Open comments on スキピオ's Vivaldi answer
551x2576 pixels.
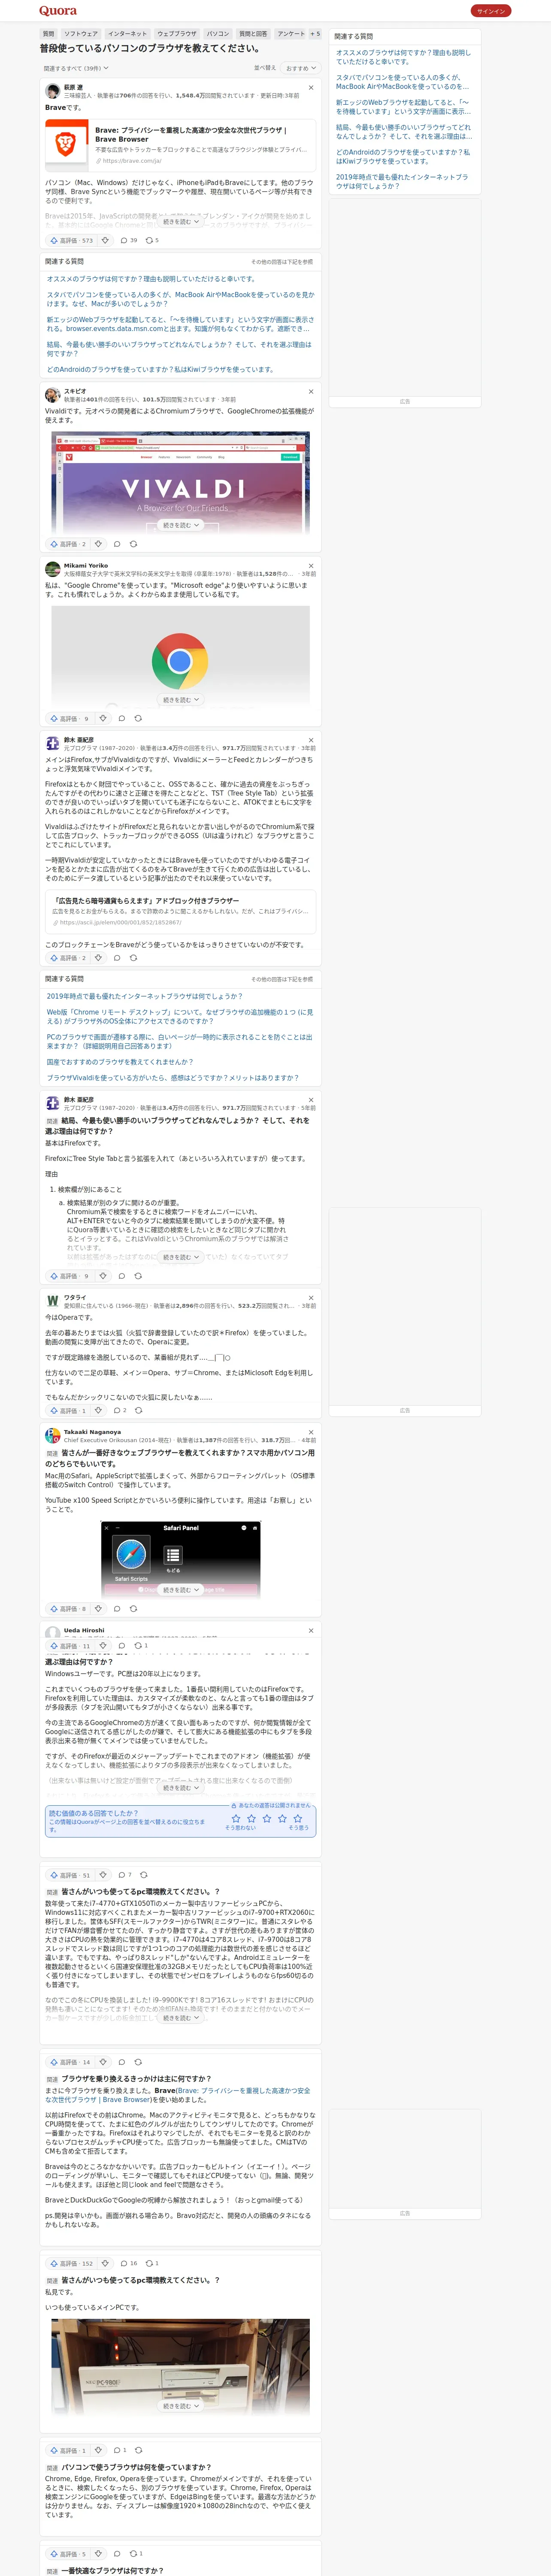[117, 544]
